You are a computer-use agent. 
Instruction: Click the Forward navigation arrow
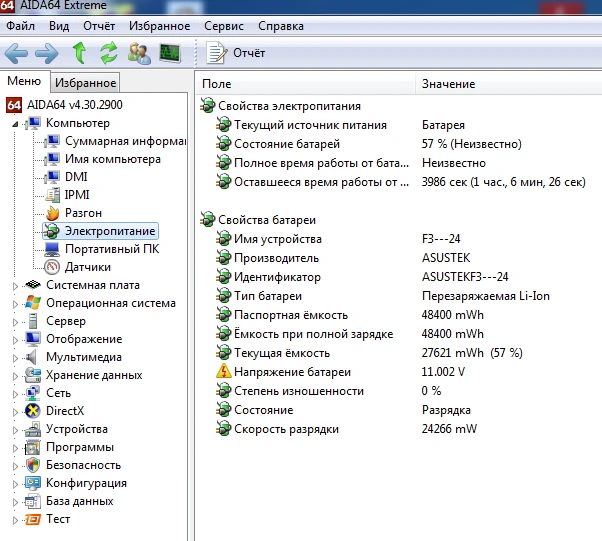(x=47, y=53)
